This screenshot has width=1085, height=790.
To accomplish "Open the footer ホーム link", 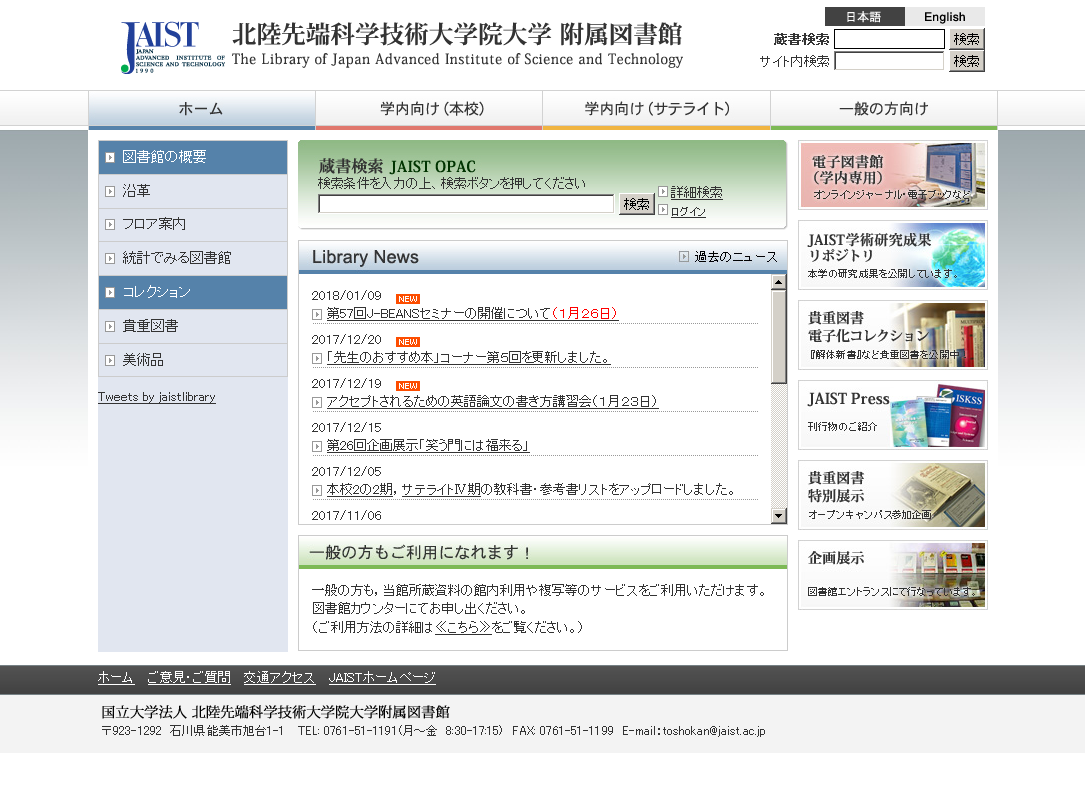I will (x=116, y=678).
